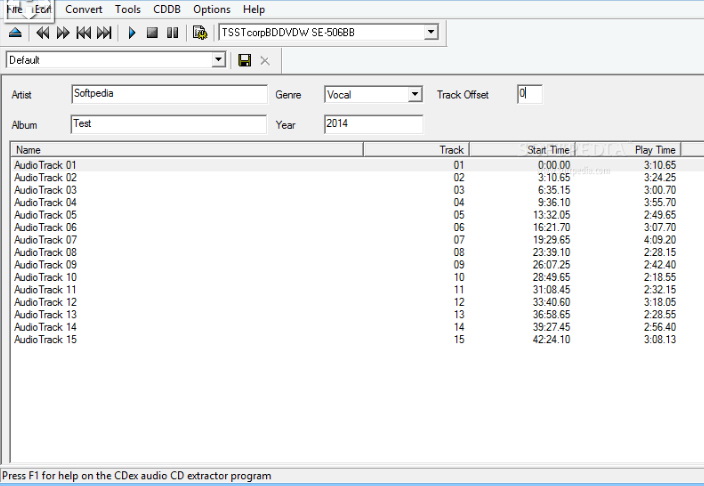
Task: Open the CD drive settings icon
Action: coord(200,33)
